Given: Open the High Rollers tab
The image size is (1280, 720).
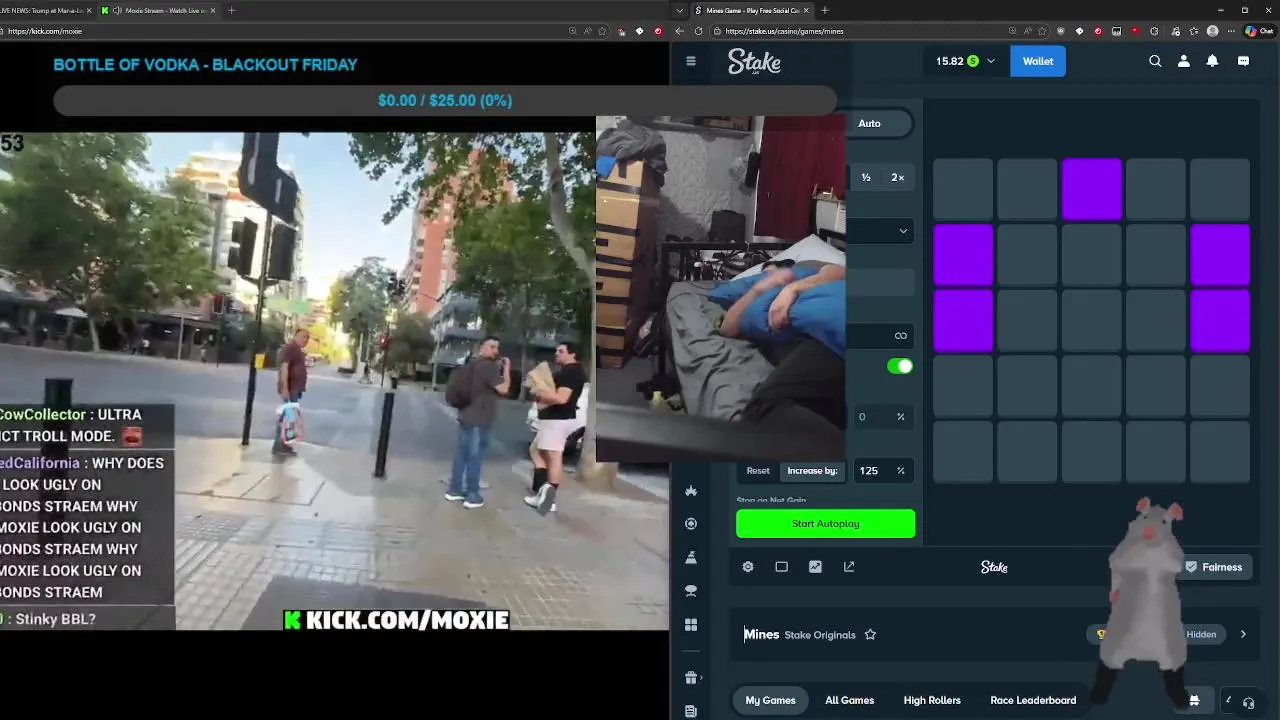Looking at the screenshot, I should coord(932,700).
